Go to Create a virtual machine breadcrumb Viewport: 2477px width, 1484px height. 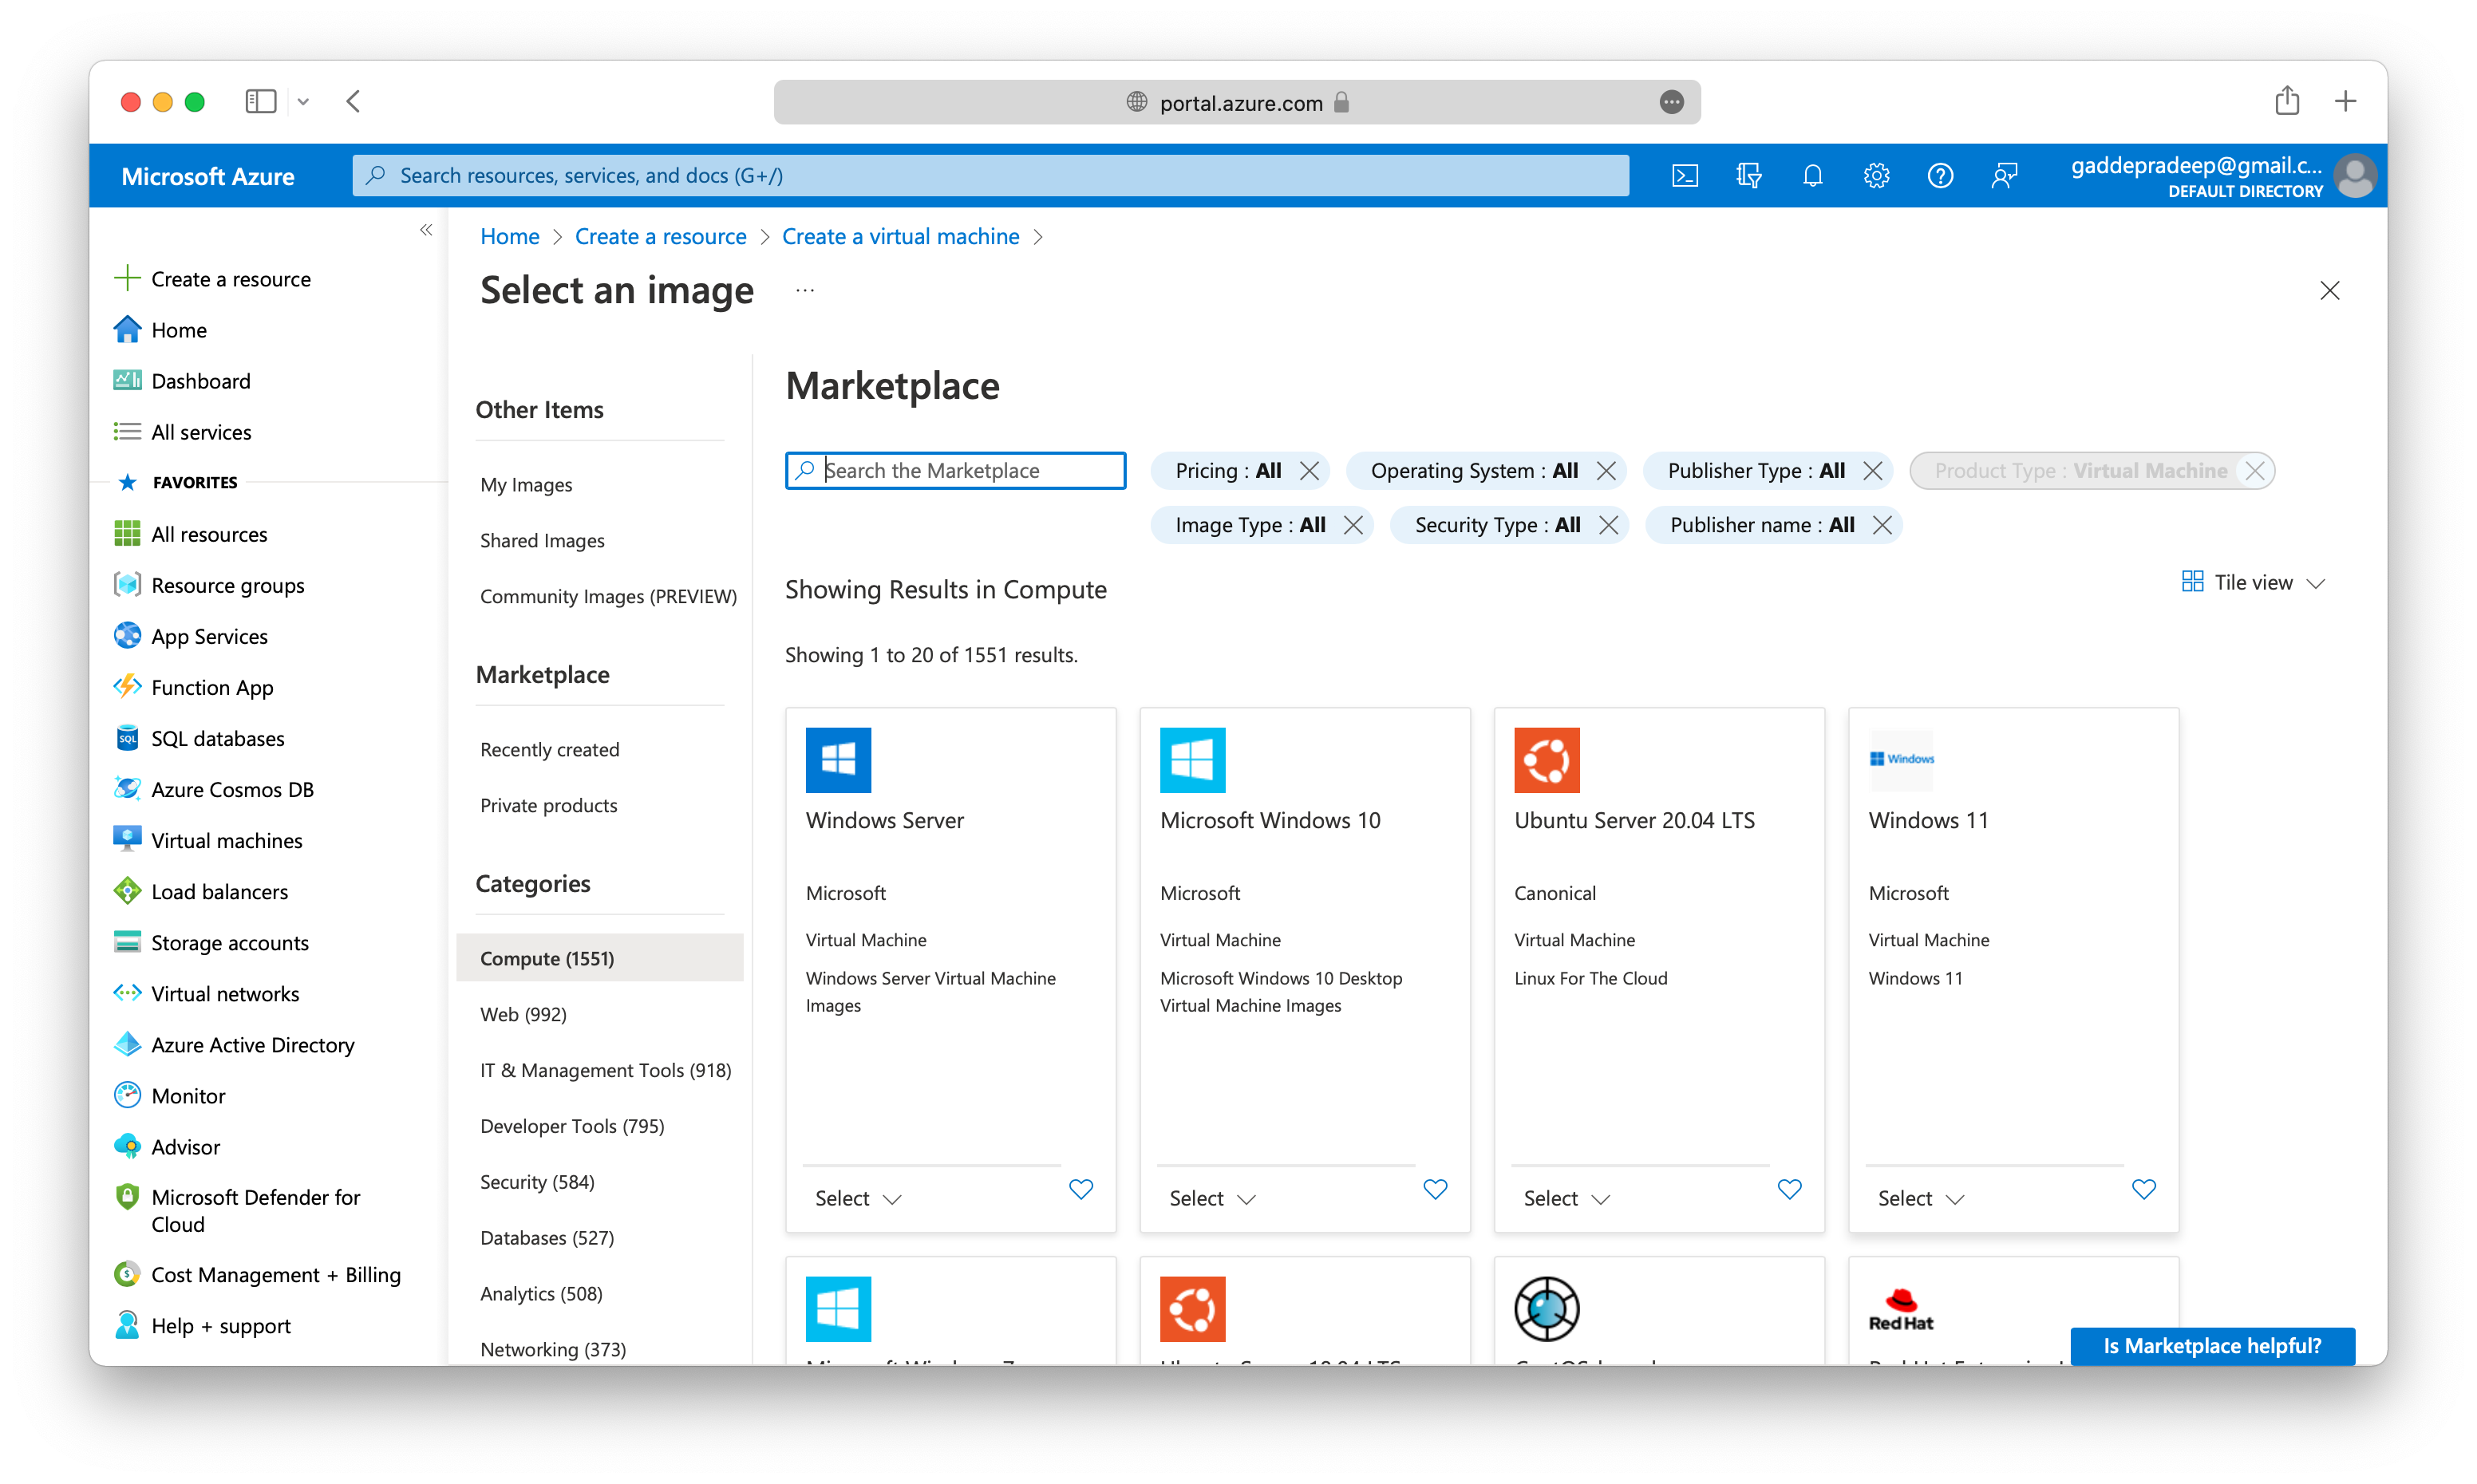pyautogui.click(x=900, y=237)
